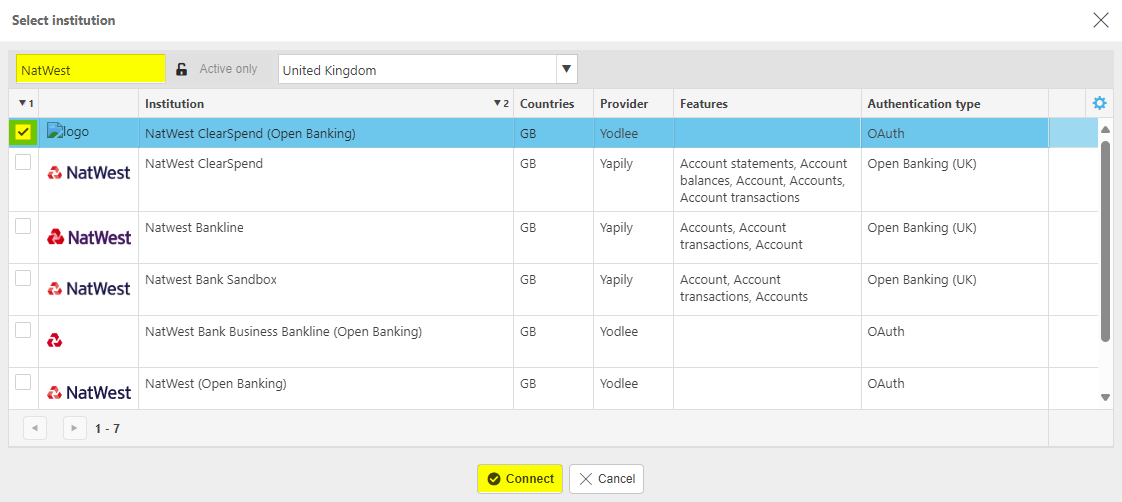
Task: Sort by the Features column header
Action: pyautogui.click(x=768, y=104)
